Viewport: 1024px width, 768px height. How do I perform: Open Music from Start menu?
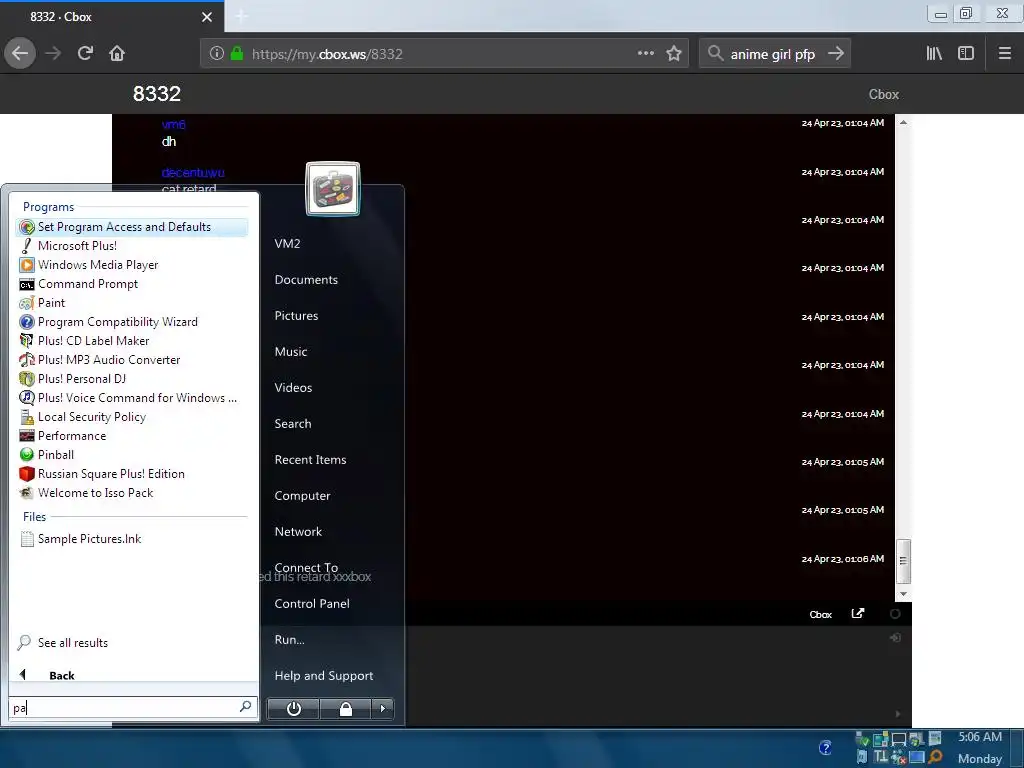tap(291, 351)
